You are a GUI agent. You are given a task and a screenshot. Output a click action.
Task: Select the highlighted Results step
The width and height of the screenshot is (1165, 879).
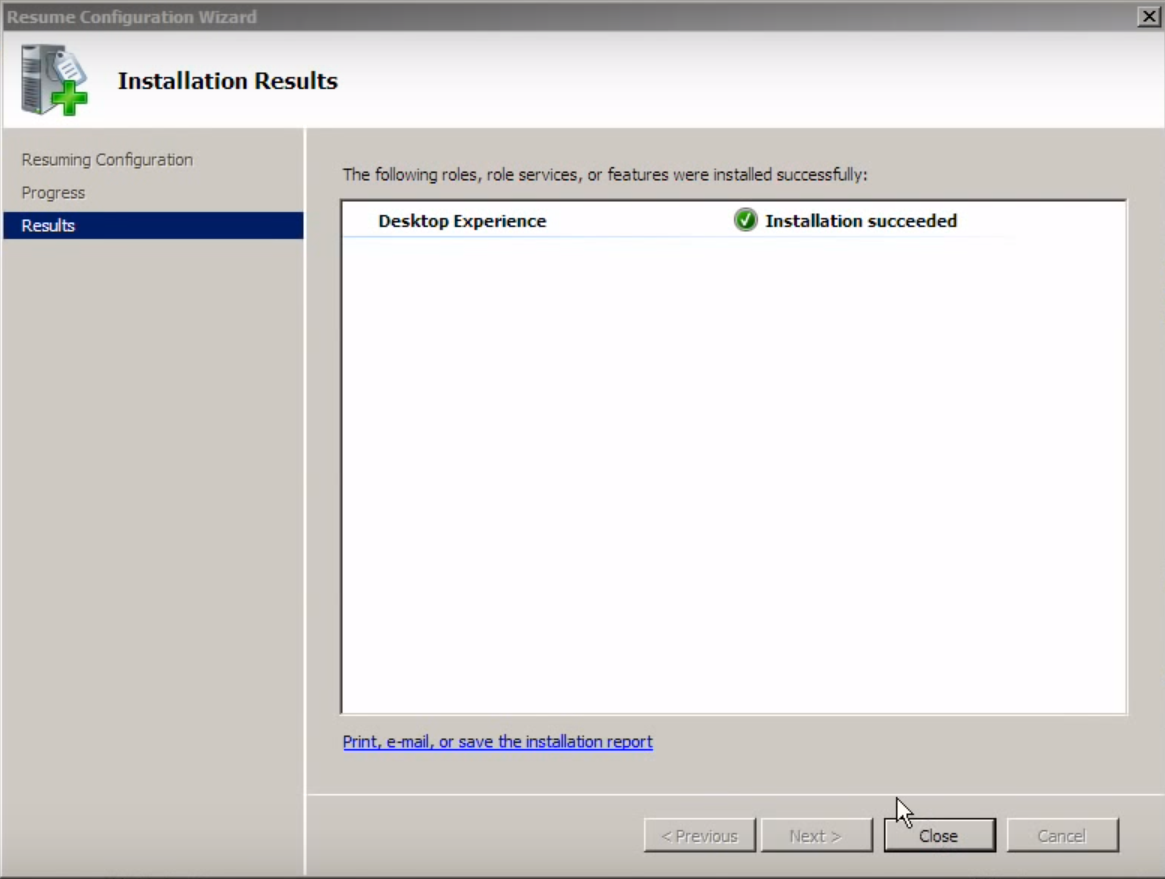coord(48,226)
